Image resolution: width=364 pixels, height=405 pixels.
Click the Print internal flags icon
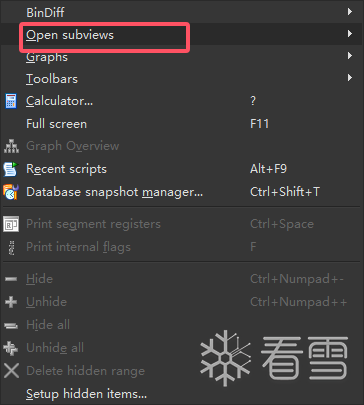coord(12,247)
